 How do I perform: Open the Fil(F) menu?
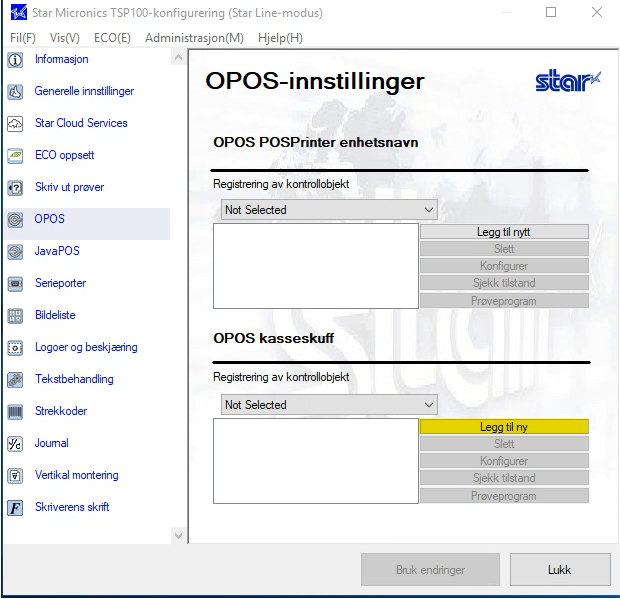[x=23, y=38]
